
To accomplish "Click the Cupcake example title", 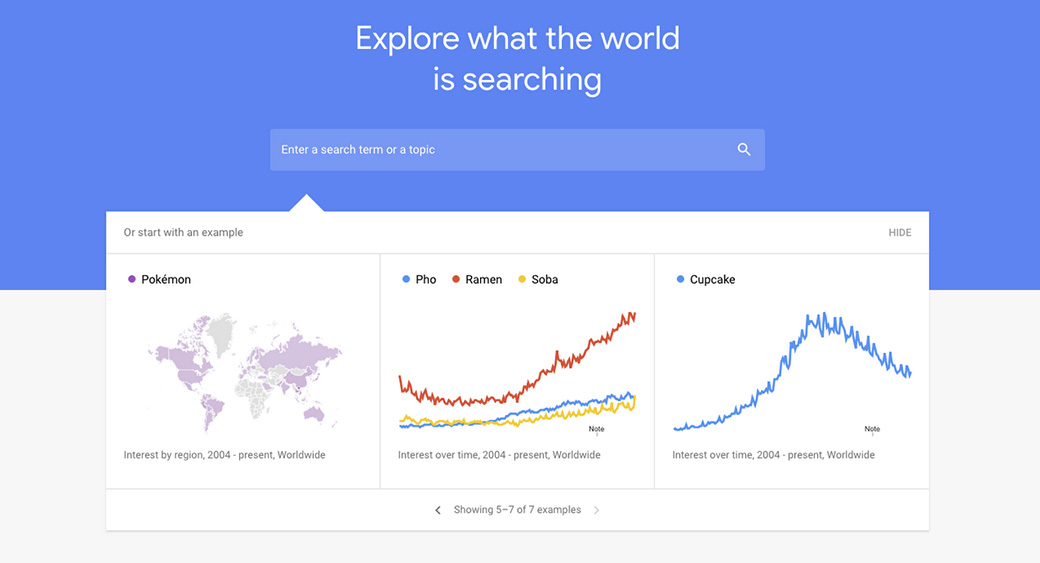I will (712, 280).
